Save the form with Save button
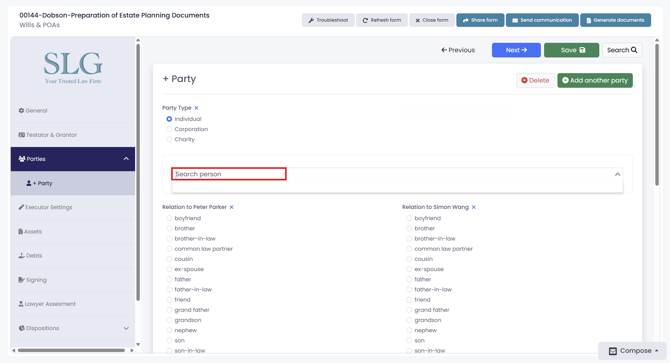Screen dimensions: 670x363 pyautogui.click(x=571, y=50)
